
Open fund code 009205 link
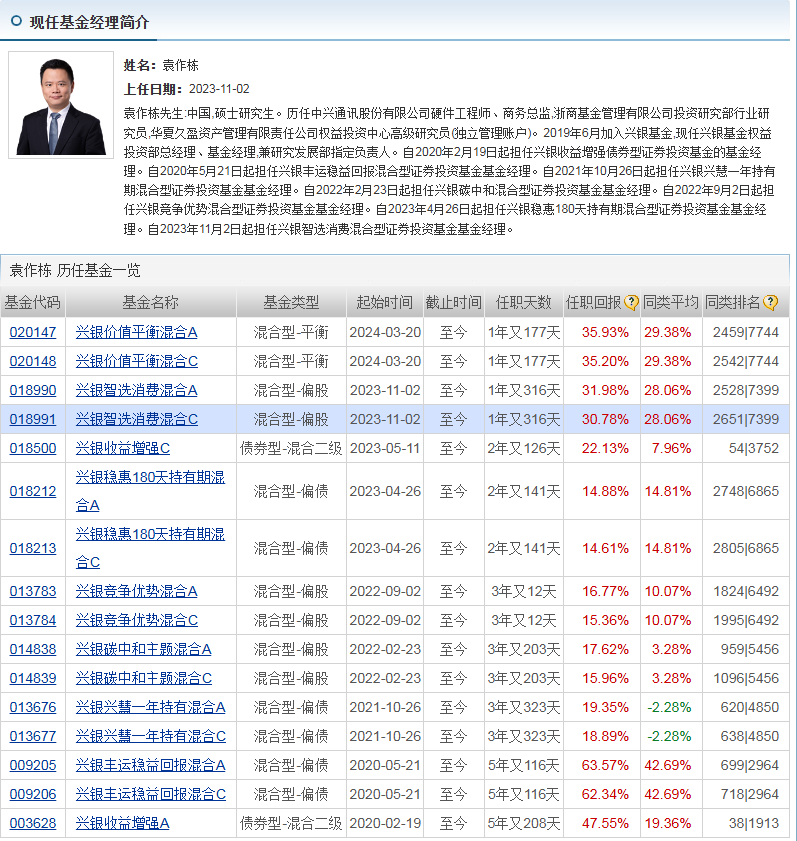point(33,765)
